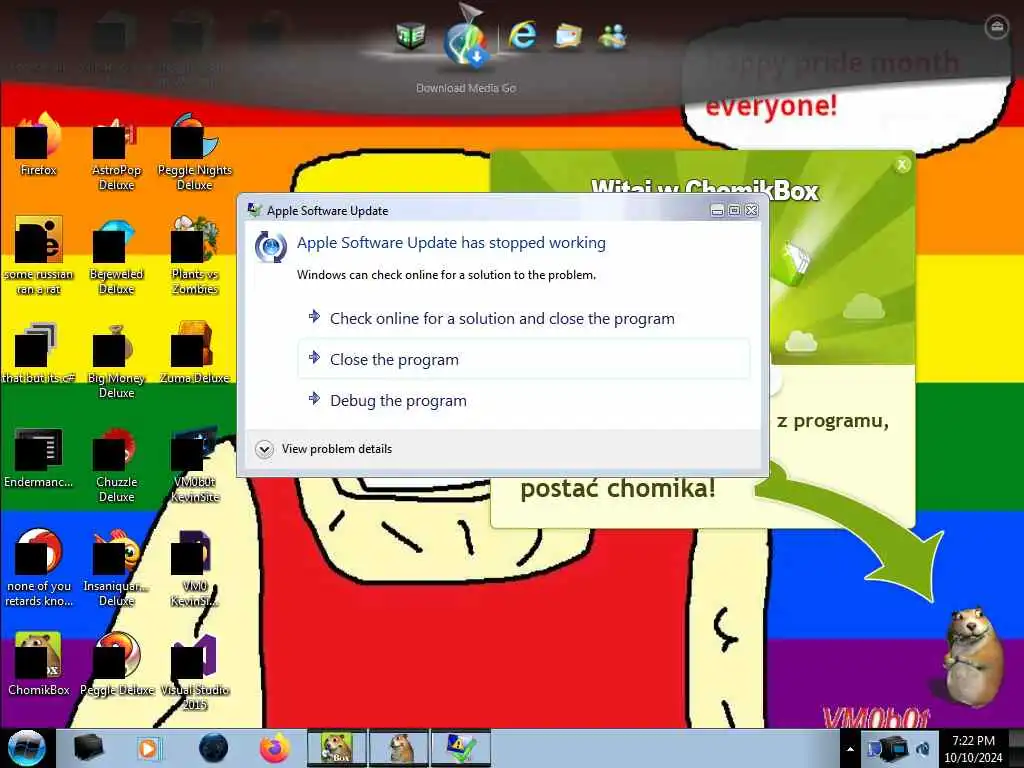Switch to Apple Software Update taskbar button
The width and height of the screenshot is (1024, 768).
click(461, 748)
